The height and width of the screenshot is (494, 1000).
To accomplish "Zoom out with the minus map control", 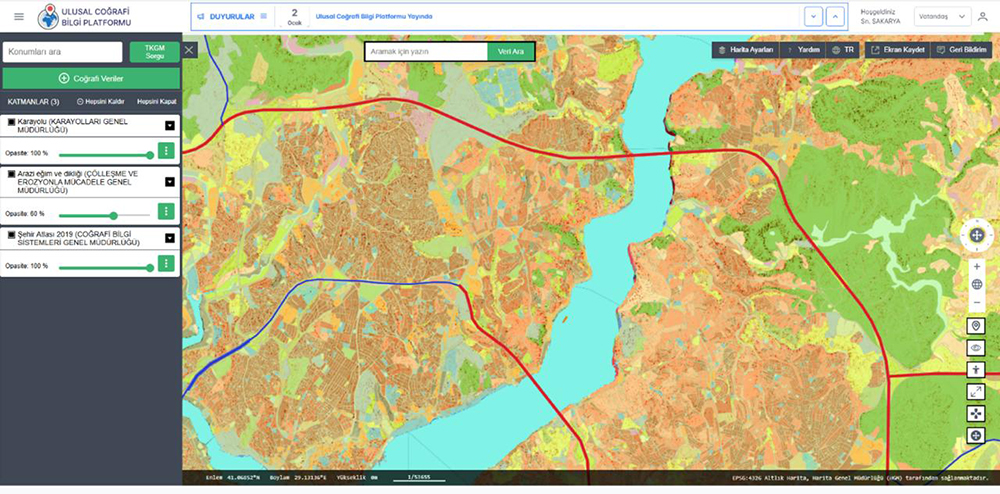I will 976,302.
